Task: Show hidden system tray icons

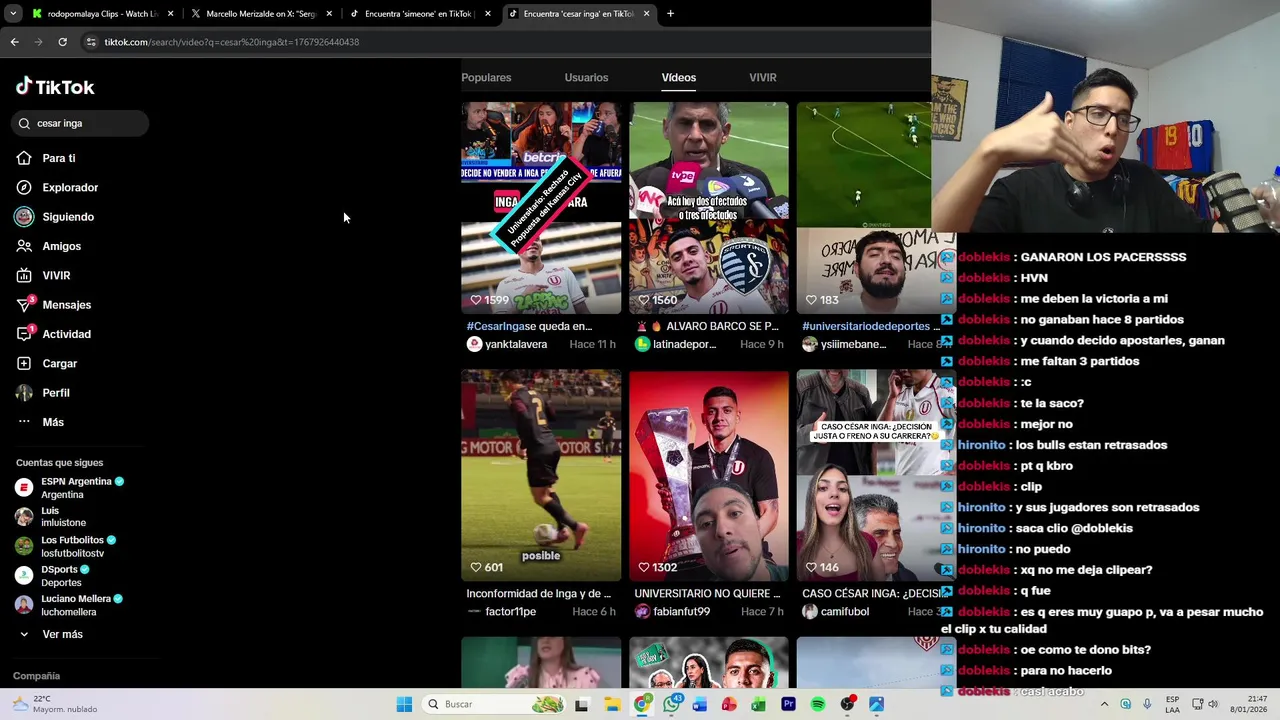Action: click(1104, 704)
